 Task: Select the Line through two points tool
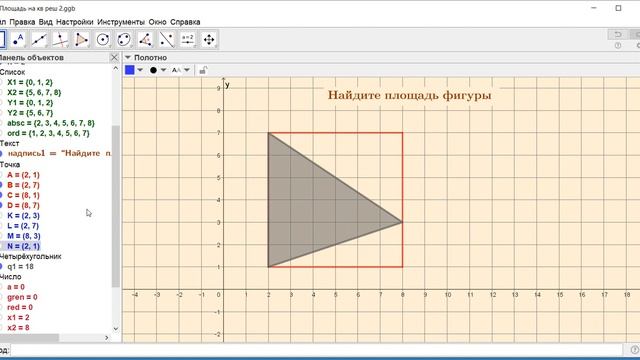pyautogui.click(x=39, y=40)
